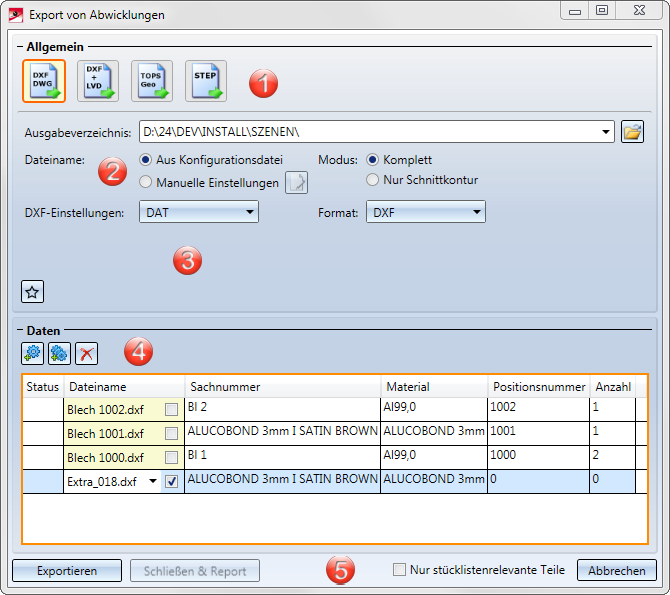The width and height of the screenshot is (670, 595).
Task: Select the TOPS Geo export icon
Action: coord(152,81)
